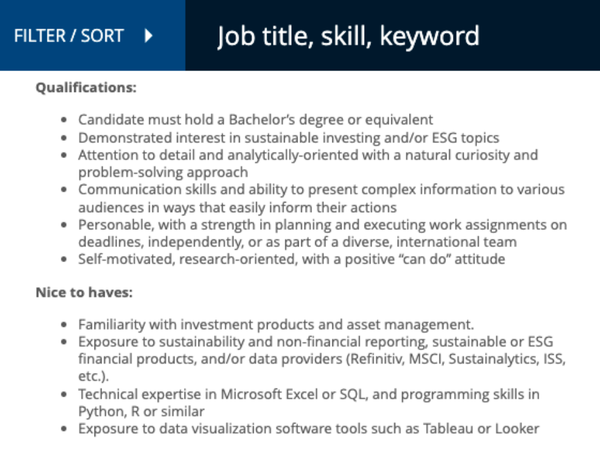Click the Python, R or similar text
600x457 pixels.
(146, 411)
